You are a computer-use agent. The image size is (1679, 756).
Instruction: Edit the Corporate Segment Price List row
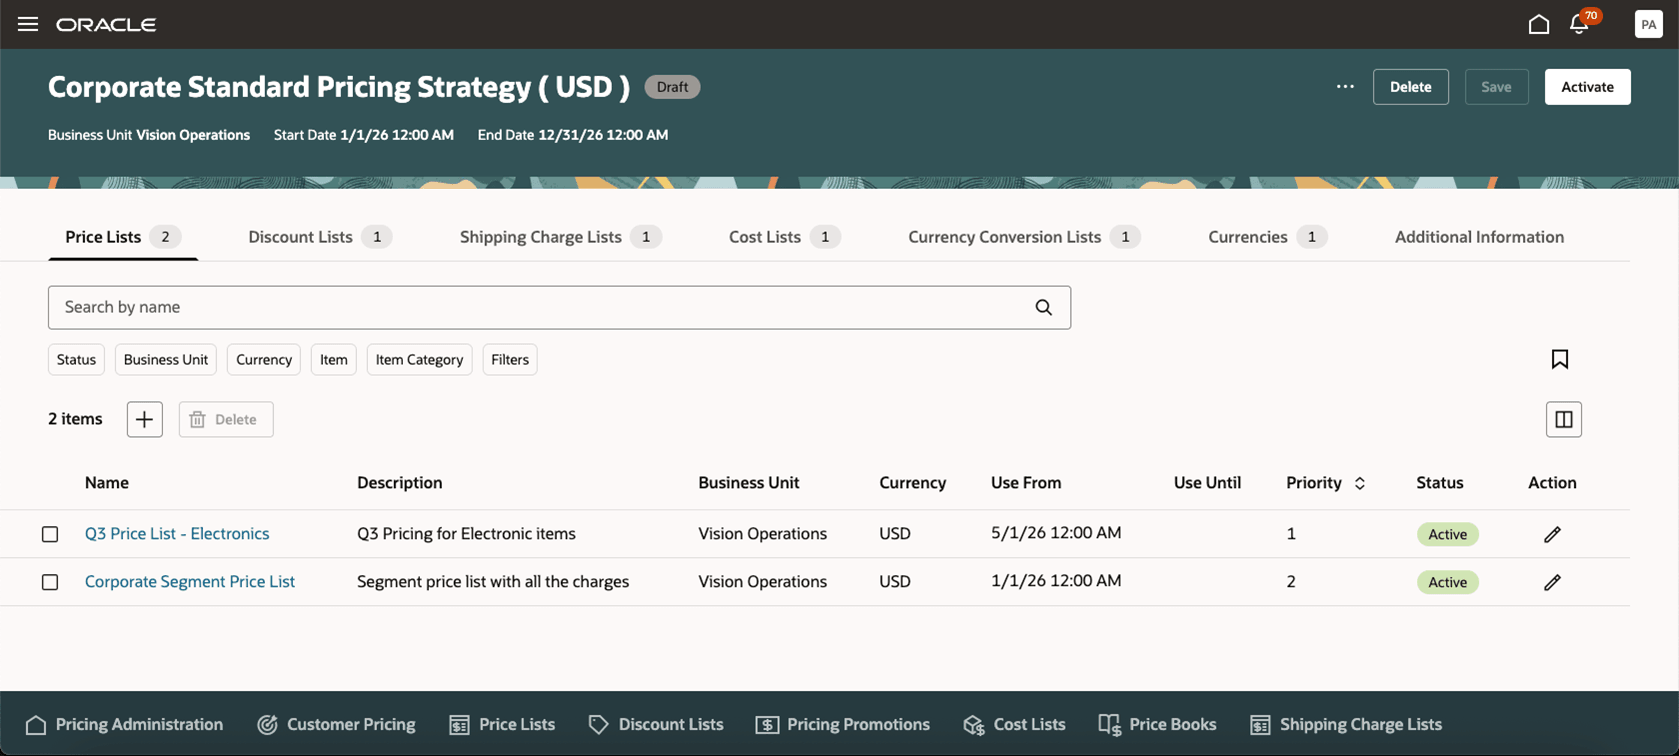point(1552,582)
